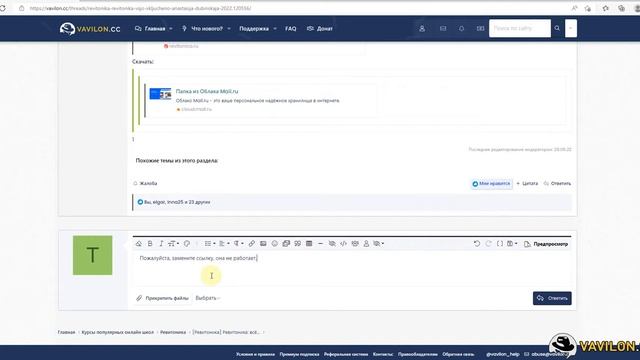Click the insert table icon
Image resolution: width=640 pixels, height=360 pixels.
(309, 244)
